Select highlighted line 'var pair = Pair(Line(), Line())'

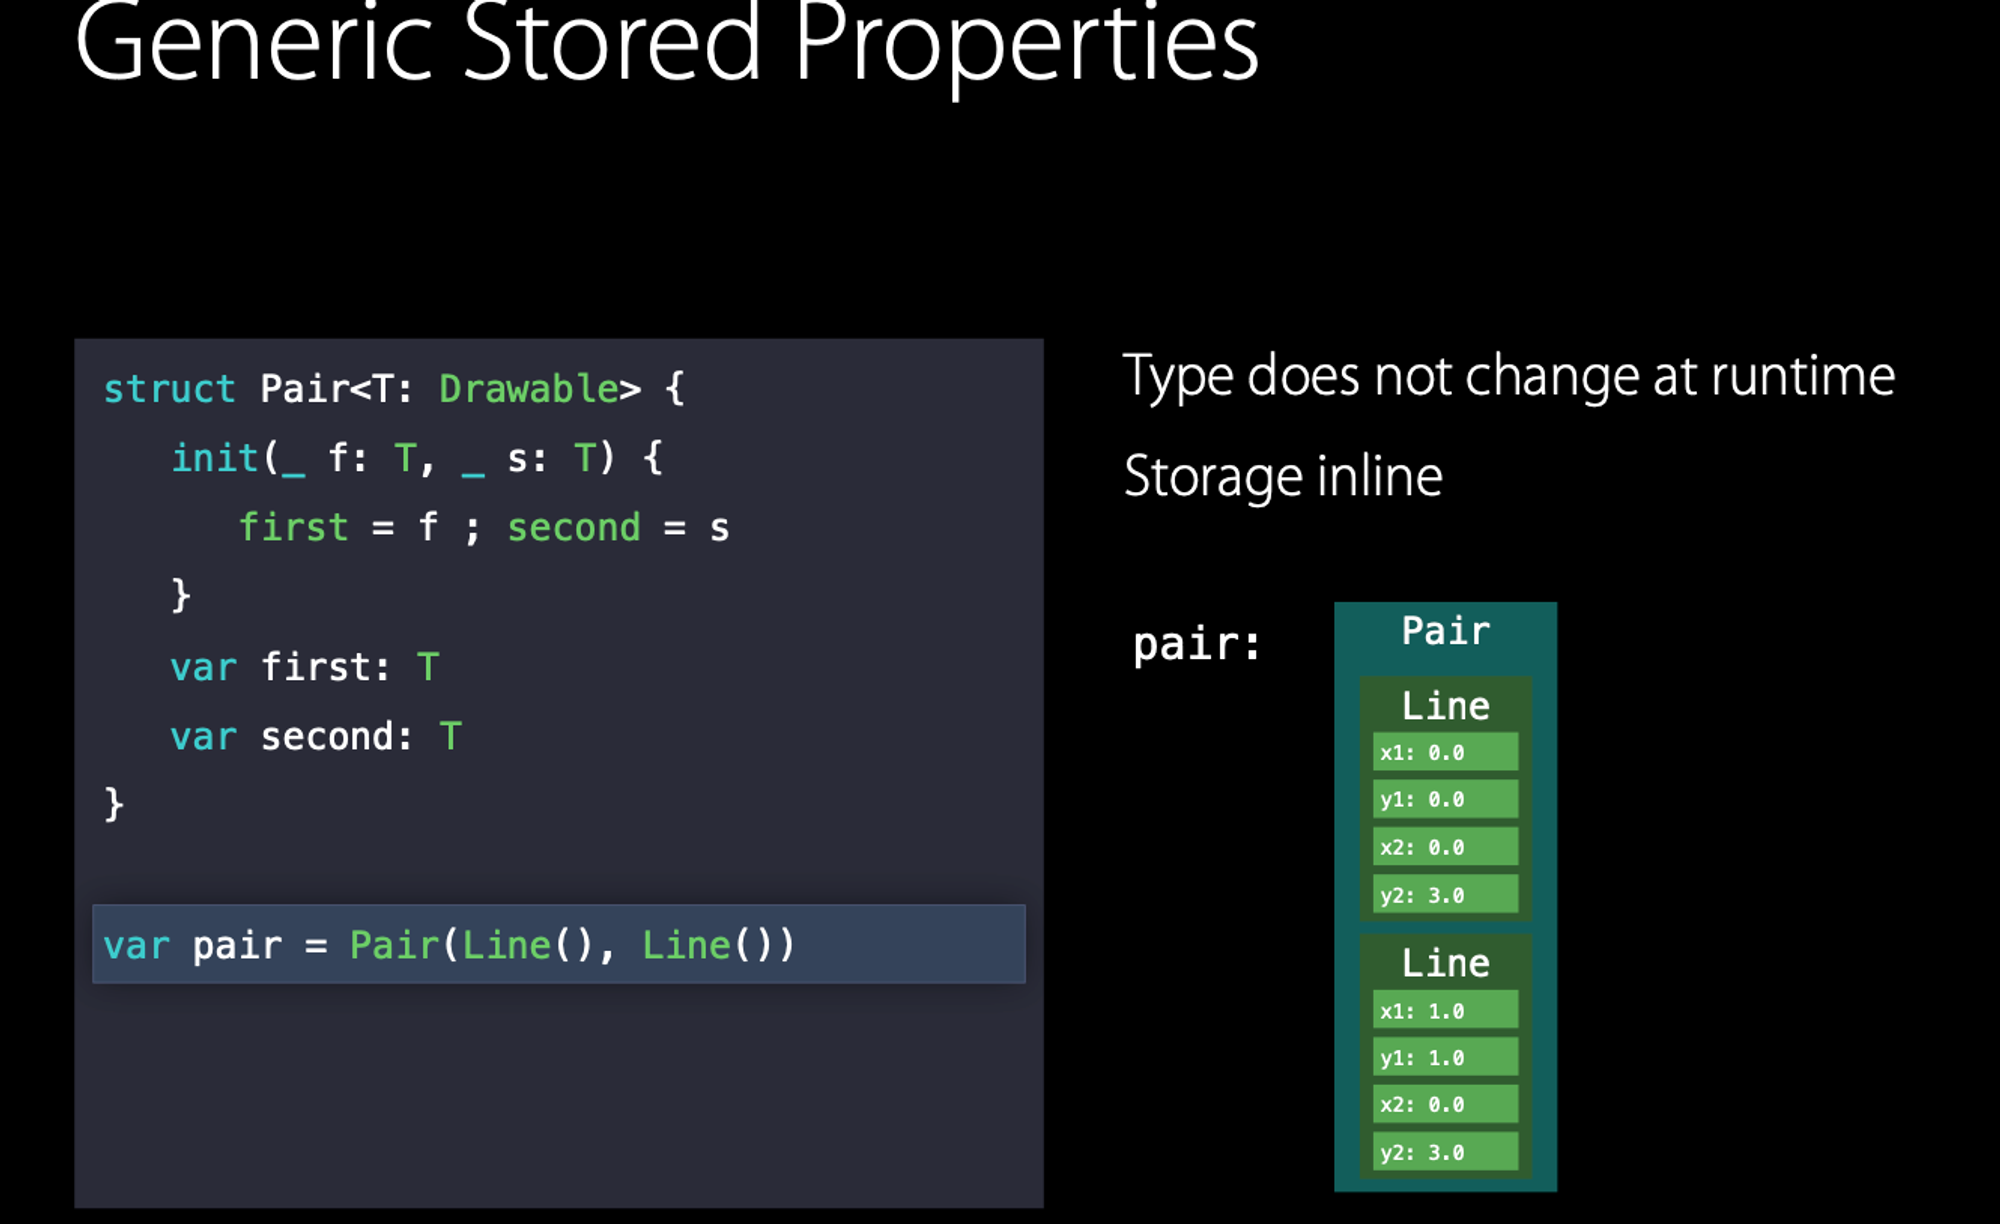559,944
